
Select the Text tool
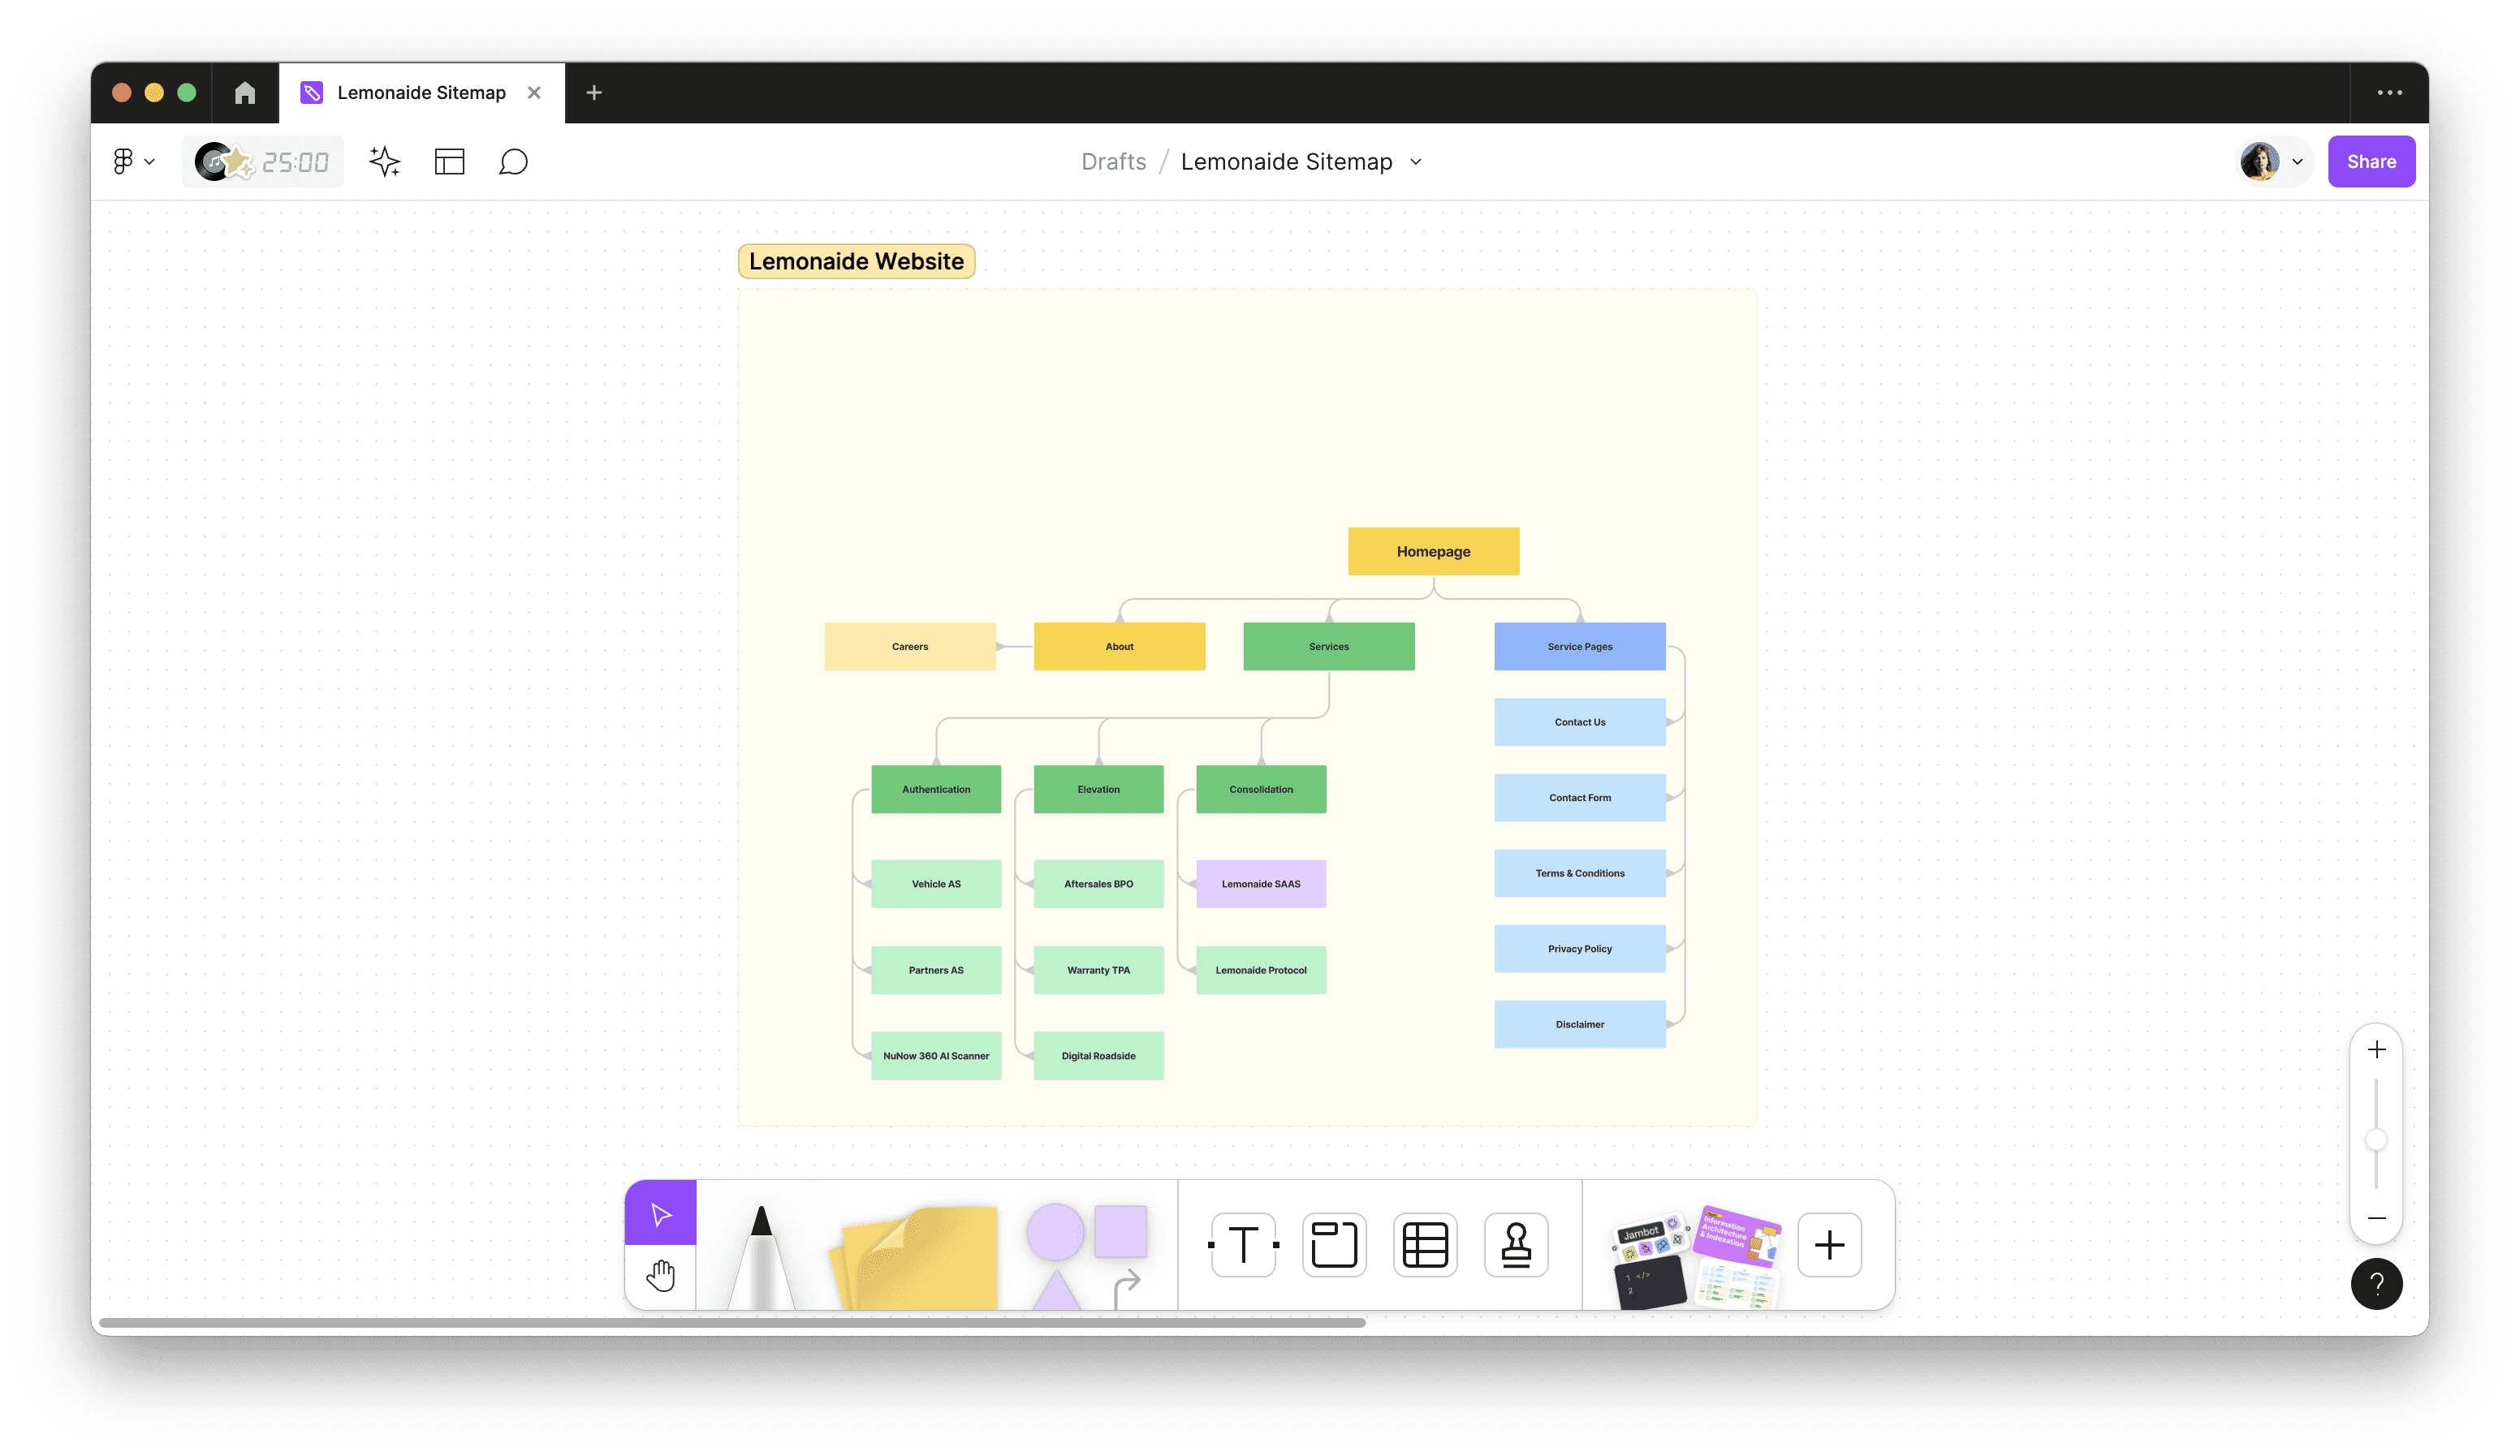coord(1243,1245)
